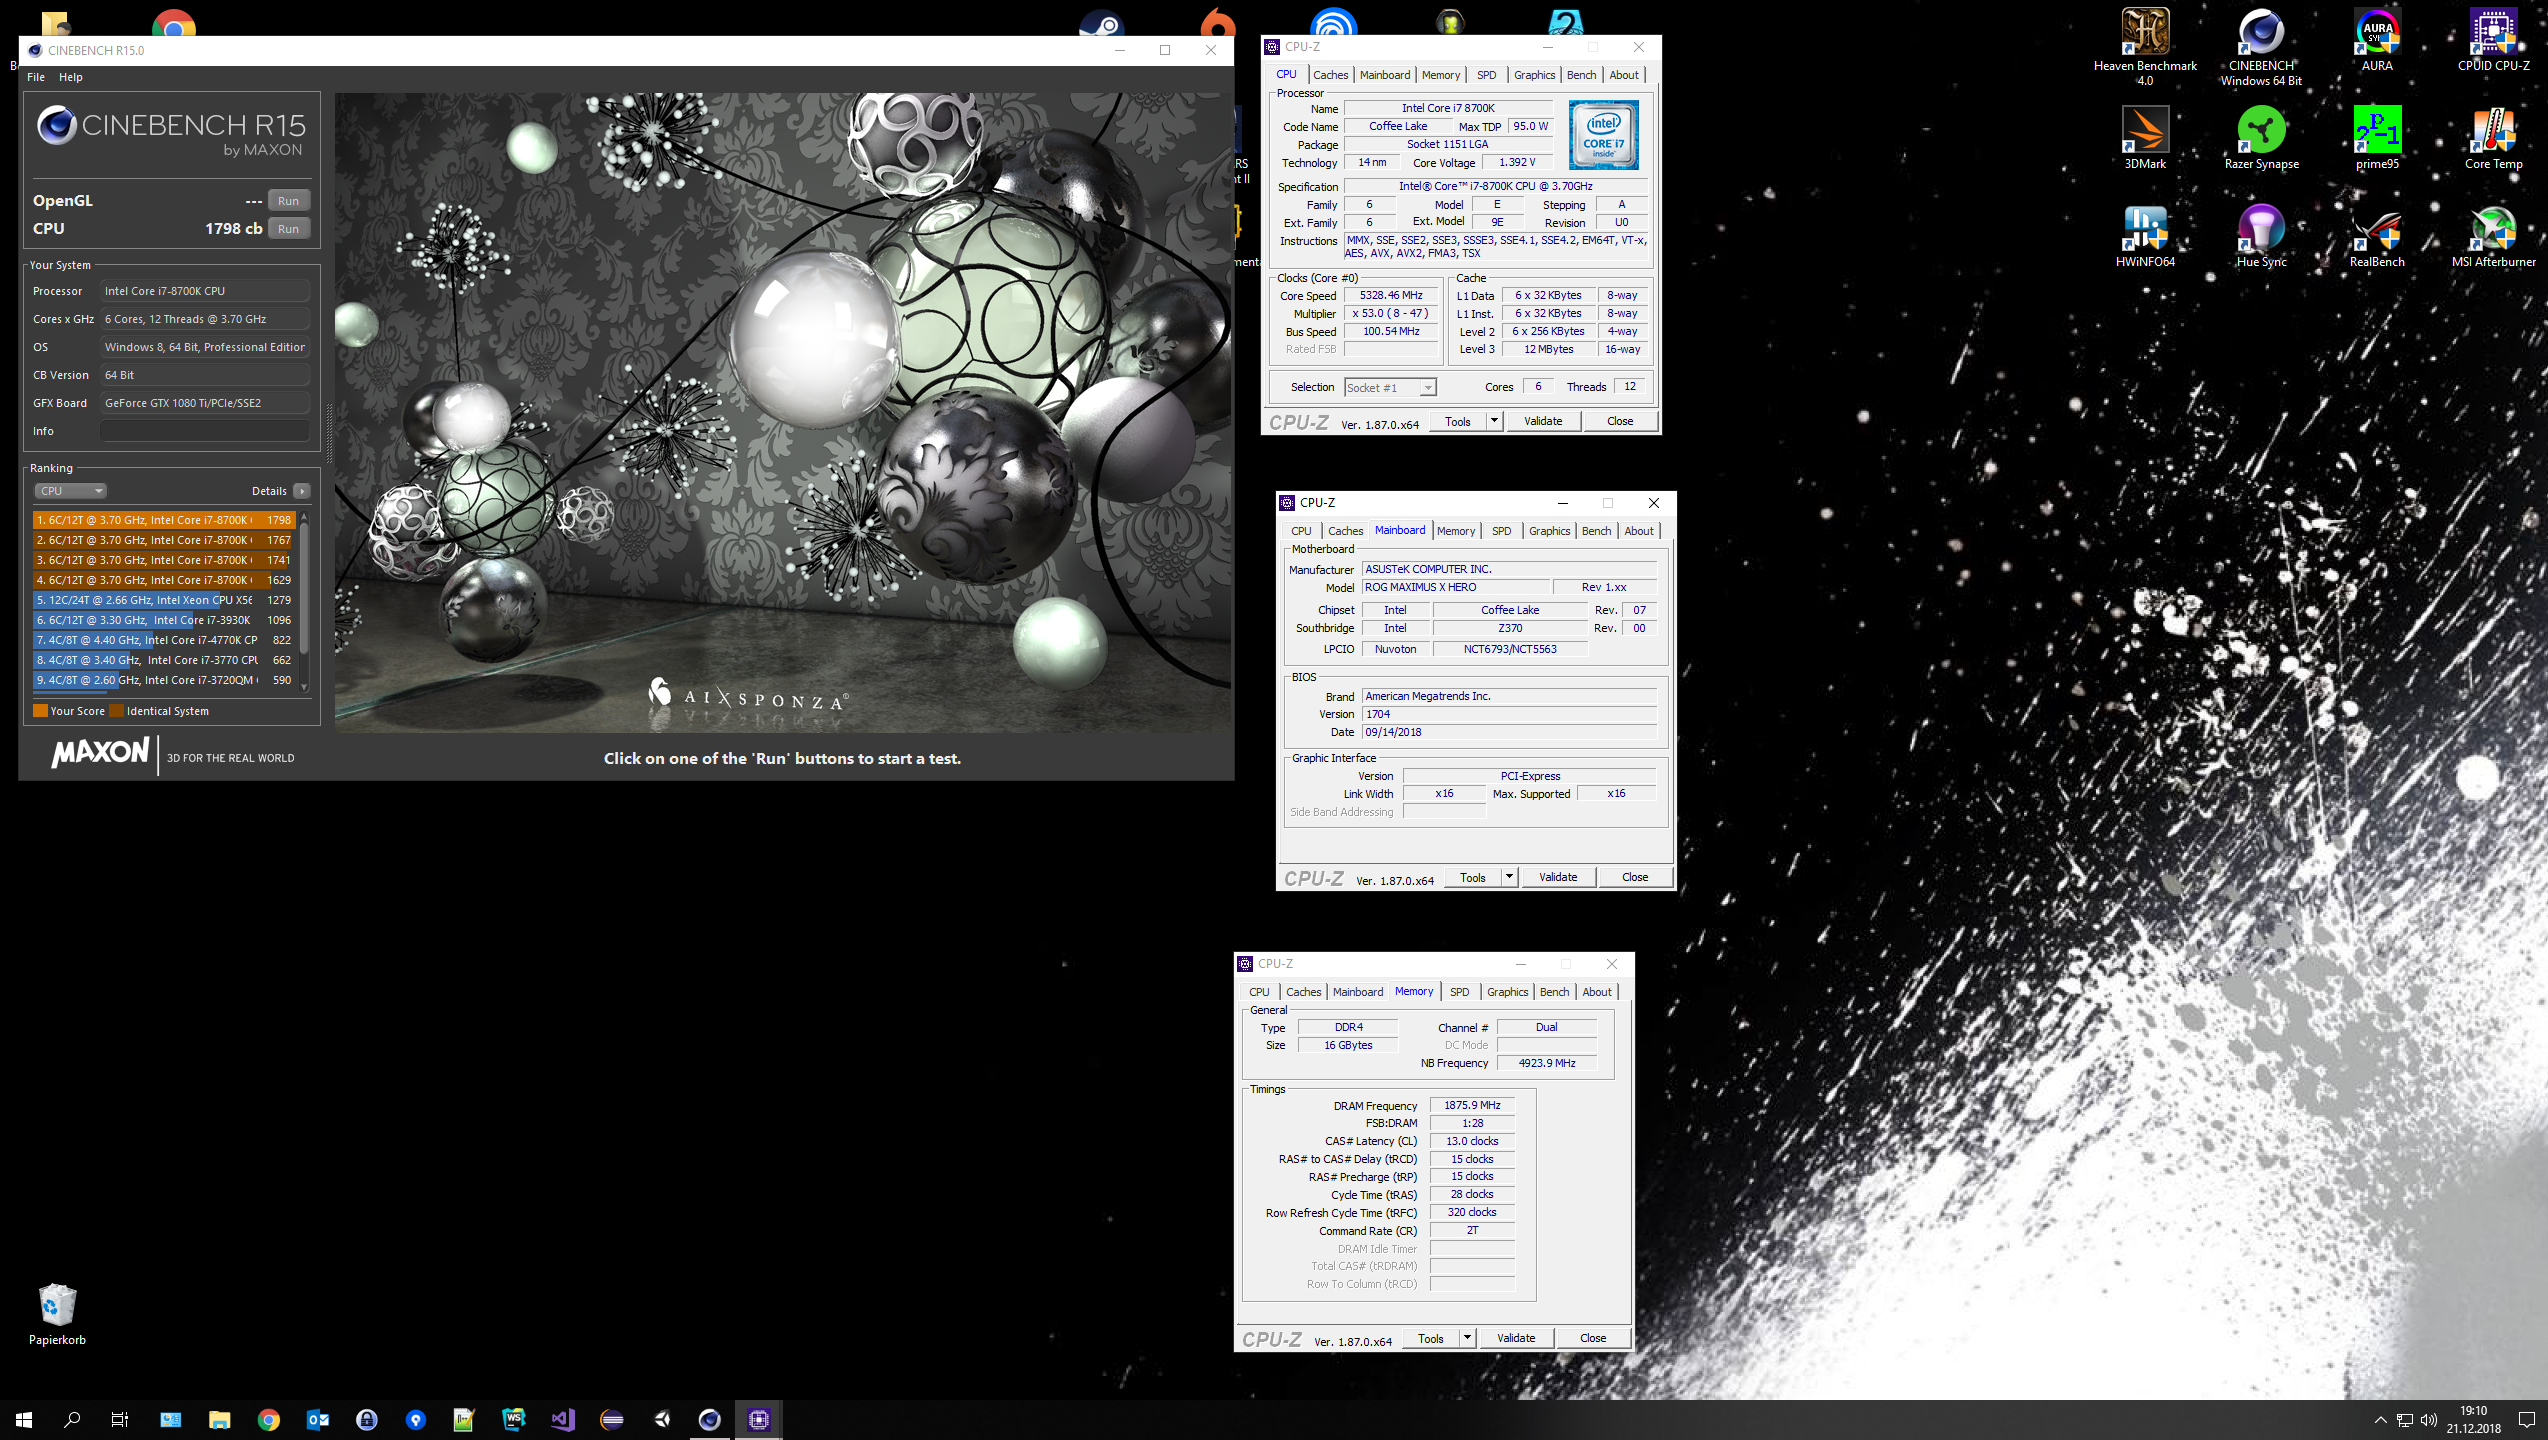Select the Papierkorb recycle bin icon

point(57,1314)
